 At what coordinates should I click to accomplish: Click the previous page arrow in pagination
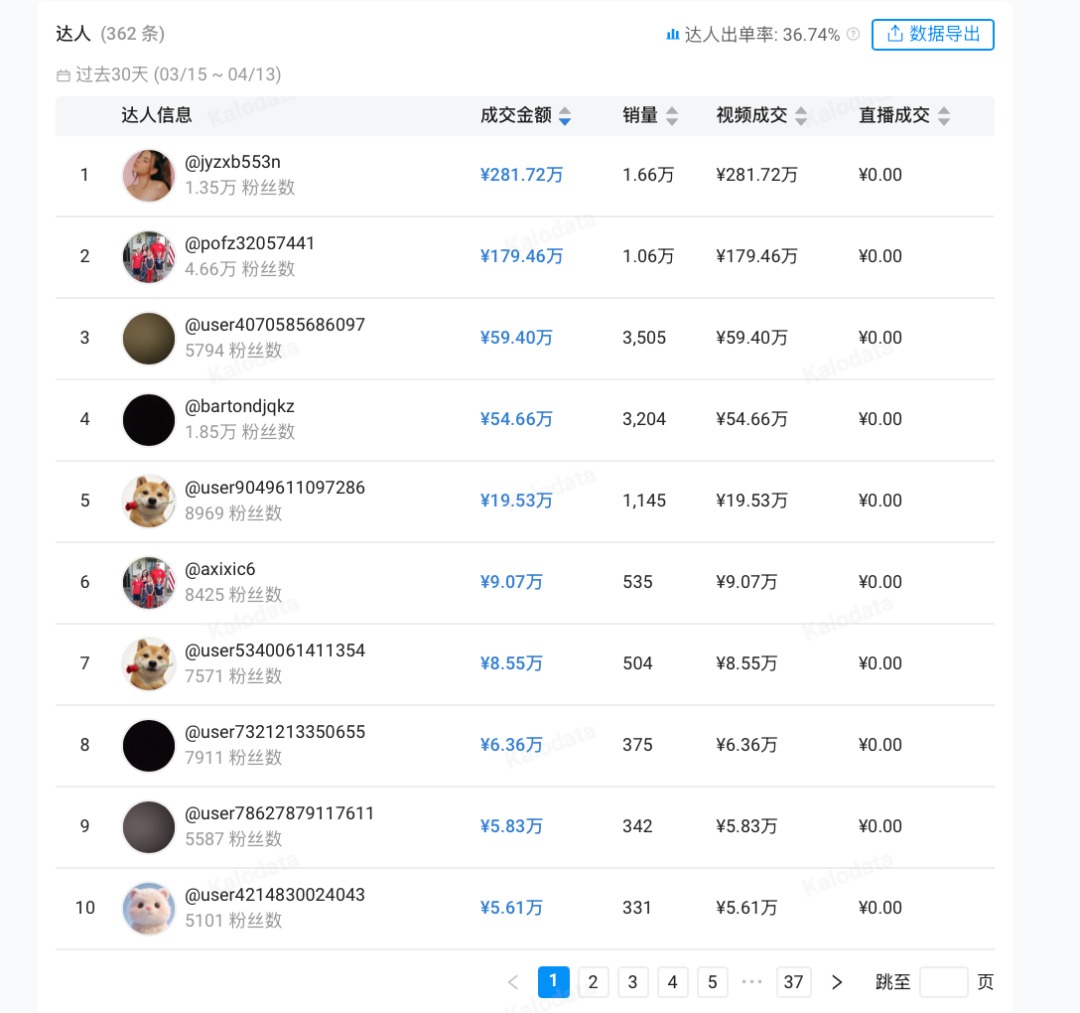coord(512,982)
